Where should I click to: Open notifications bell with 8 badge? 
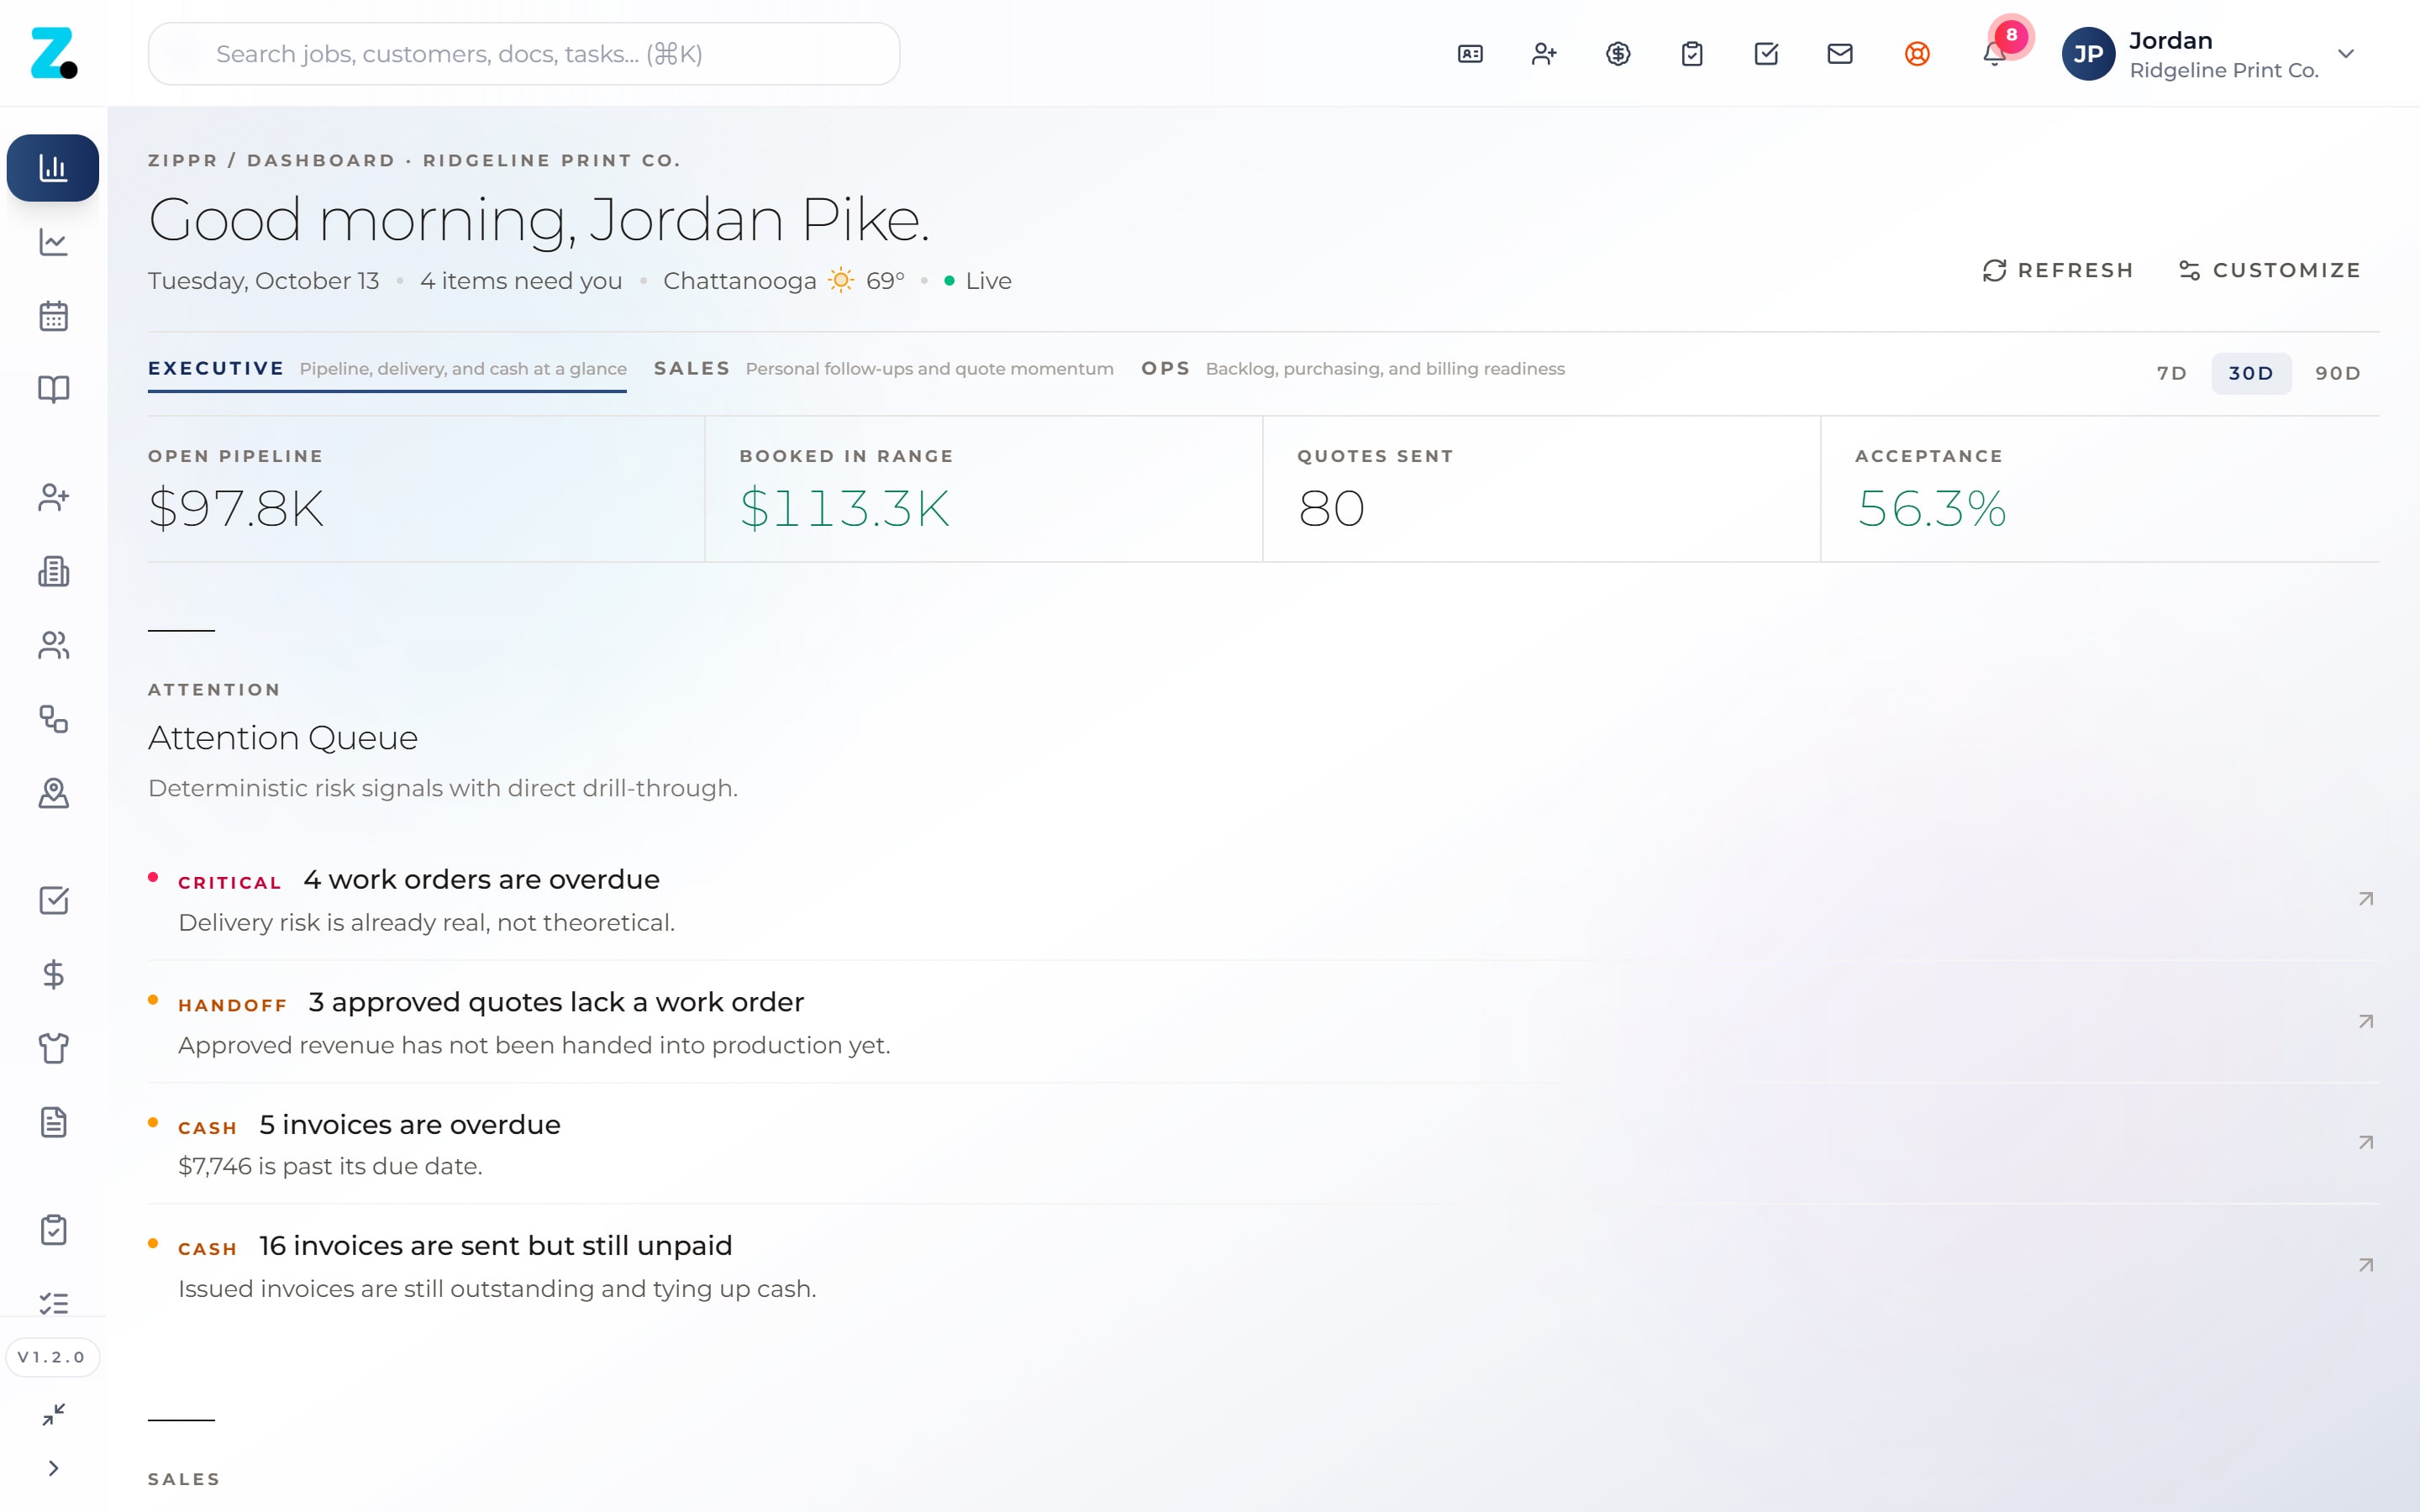click(x=1994, y=54)
